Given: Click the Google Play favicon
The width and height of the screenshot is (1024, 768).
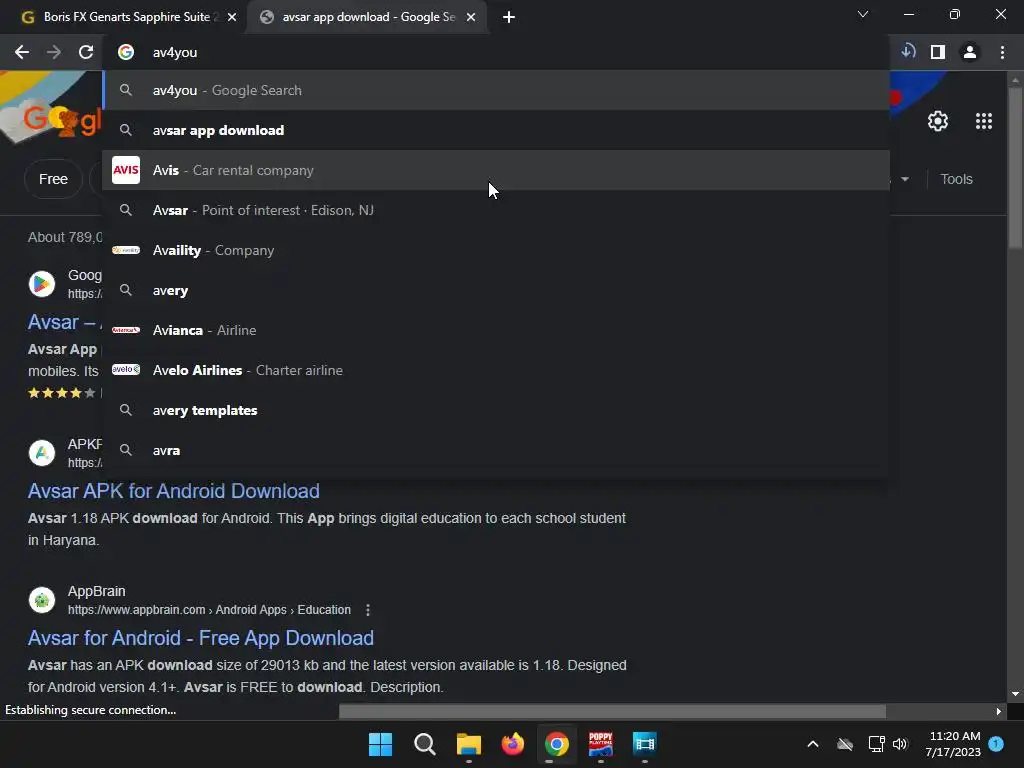Looking at the screenshot, I should tap(42, 284).
